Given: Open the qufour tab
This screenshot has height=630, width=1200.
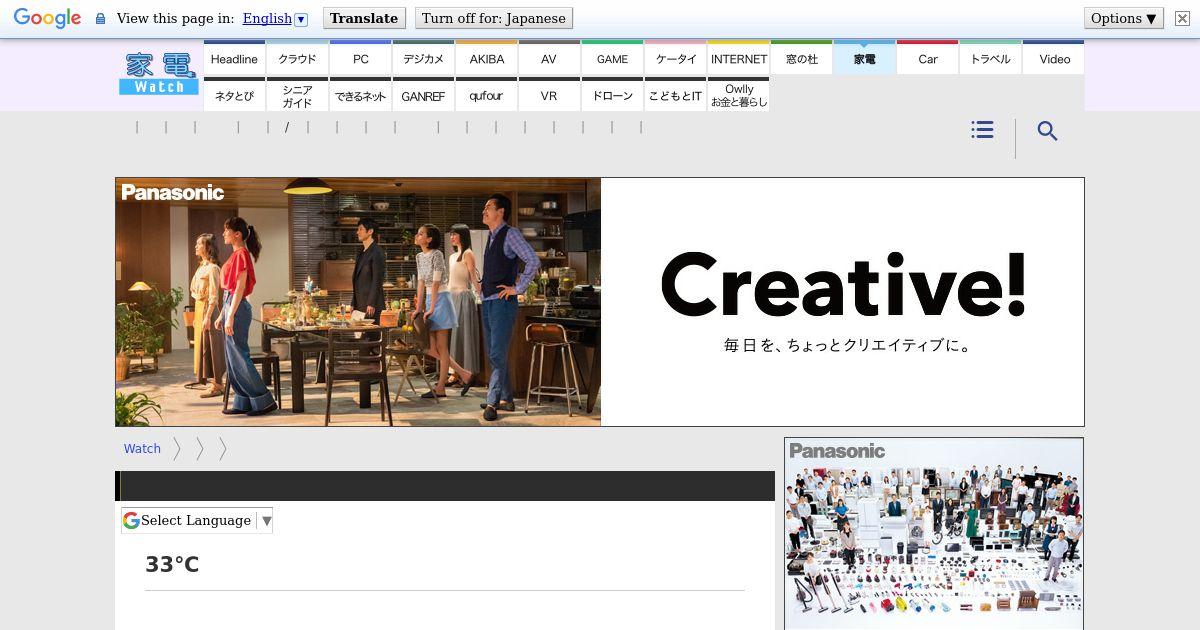Looking at the screenshot, I should [x=486, y=95].
